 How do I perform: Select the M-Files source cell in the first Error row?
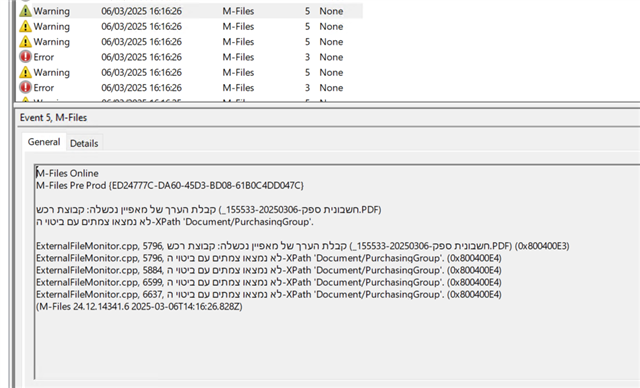[238, 57]
